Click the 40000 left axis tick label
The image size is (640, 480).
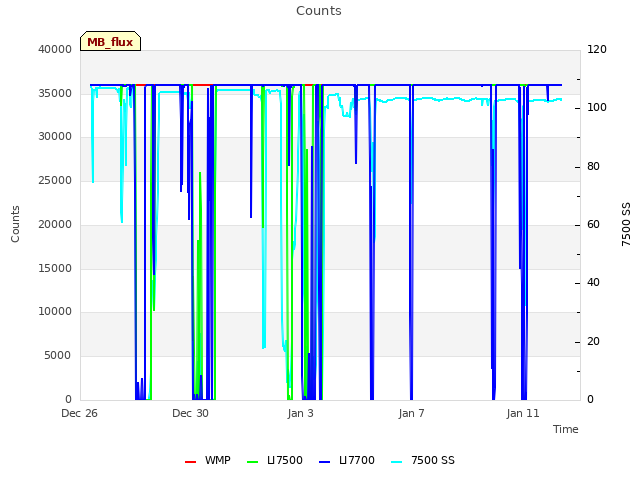[55, 49]
